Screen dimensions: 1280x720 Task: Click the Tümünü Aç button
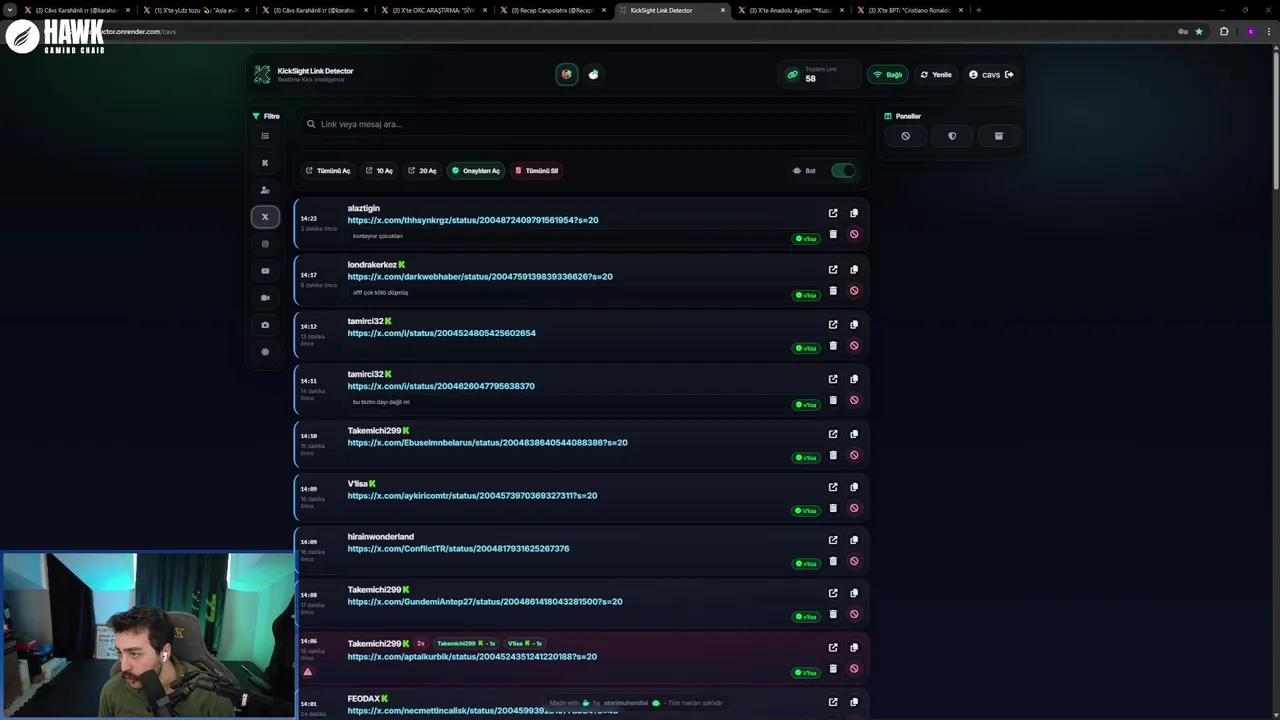click(328, 171)
